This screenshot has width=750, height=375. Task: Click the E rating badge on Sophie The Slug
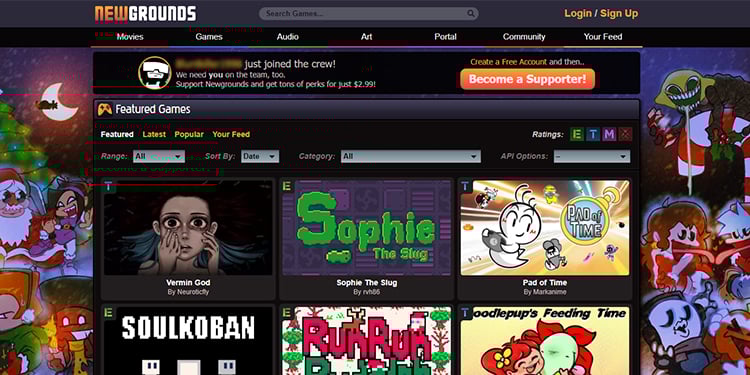click(287, 186)
